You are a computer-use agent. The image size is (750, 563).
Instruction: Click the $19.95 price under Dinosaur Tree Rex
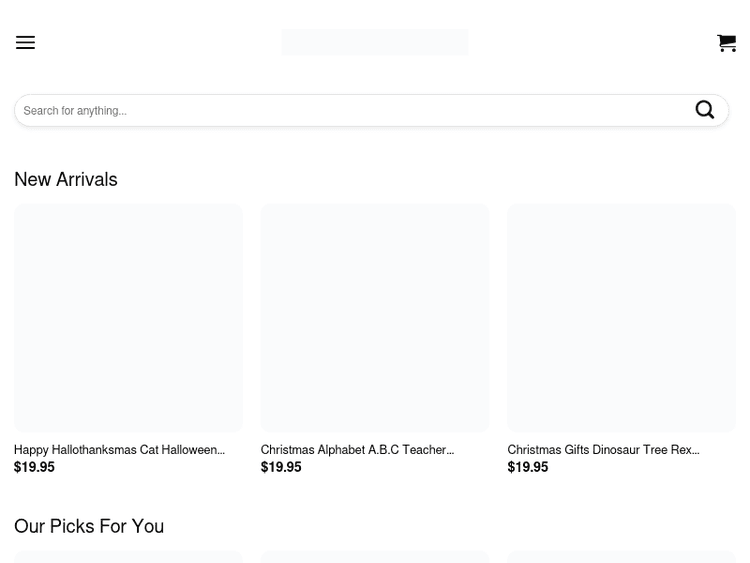(x=527, y=467)
